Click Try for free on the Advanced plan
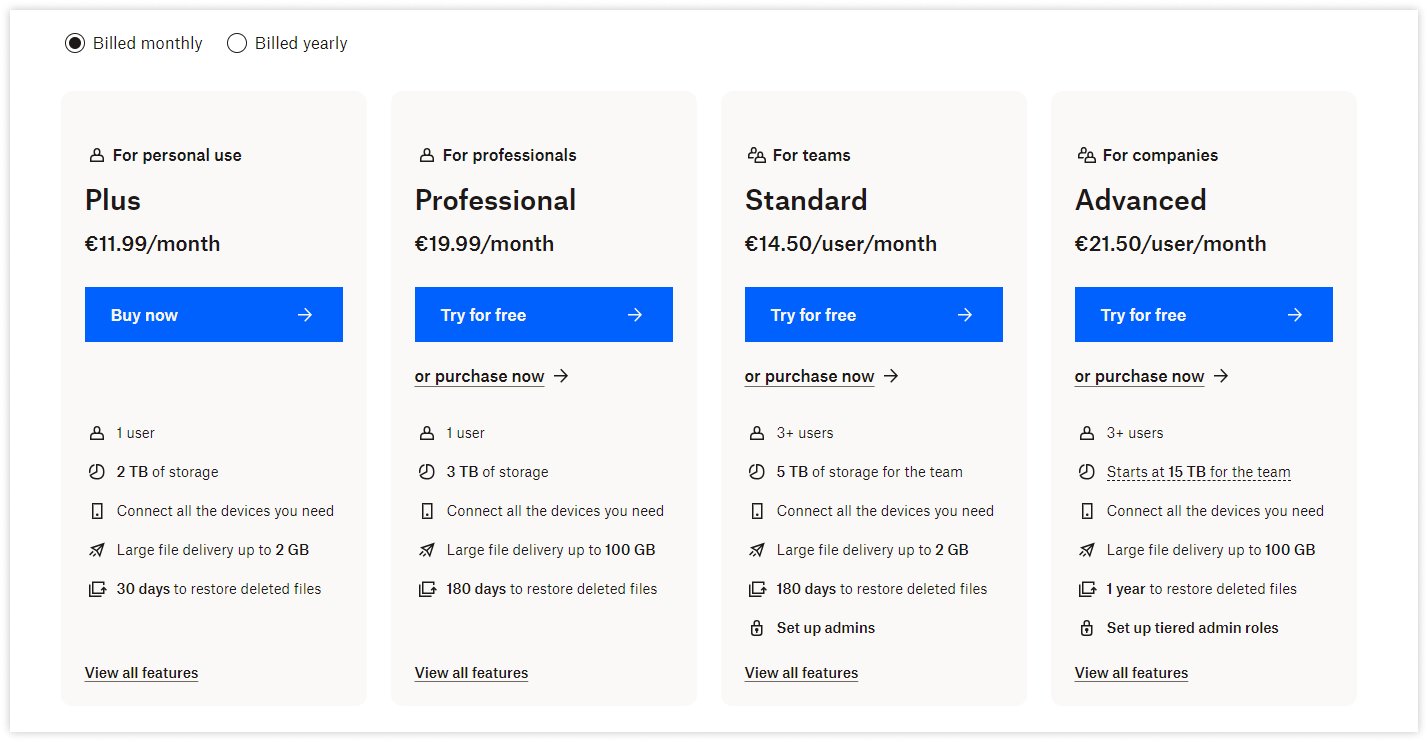Image resolution: width=1428 pixels, height=742 pixels. 1203,314
